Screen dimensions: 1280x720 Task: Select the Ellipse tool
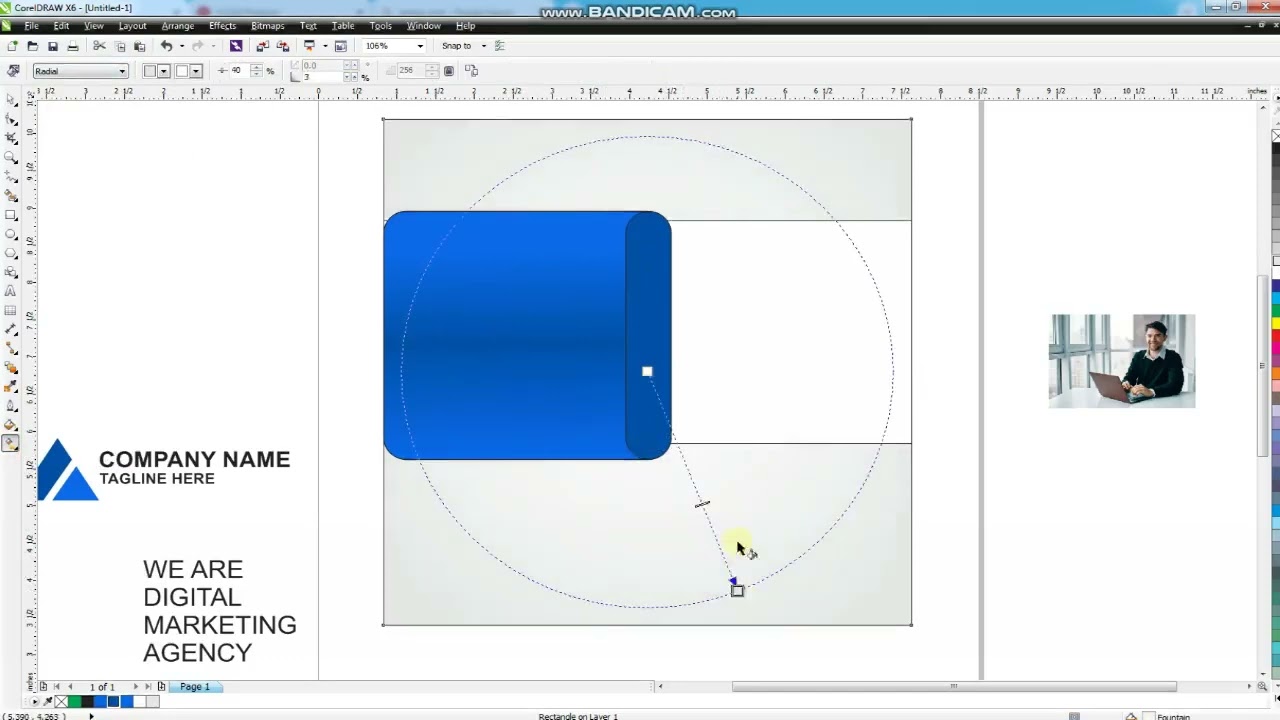(11, 233)
